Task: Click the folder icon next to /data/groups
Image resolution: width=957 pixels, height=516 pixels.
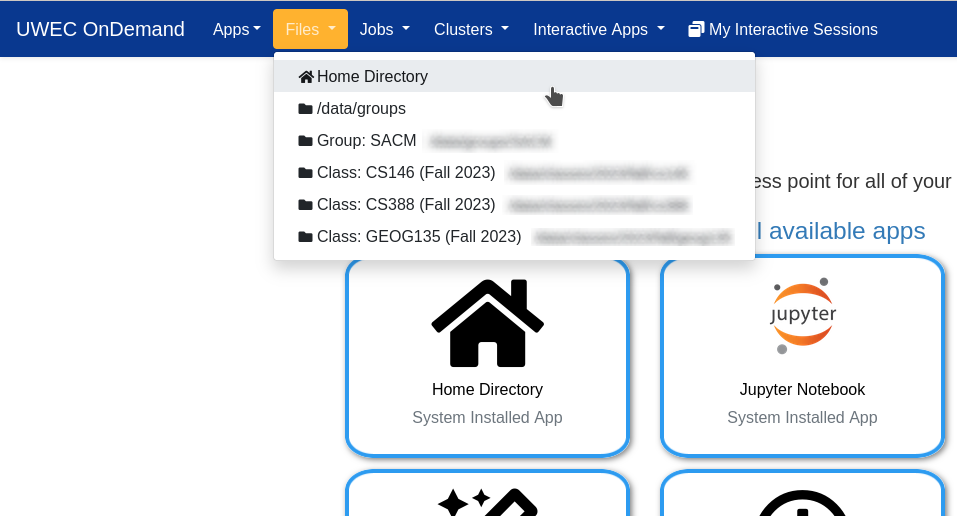Action: coord(306,109)
